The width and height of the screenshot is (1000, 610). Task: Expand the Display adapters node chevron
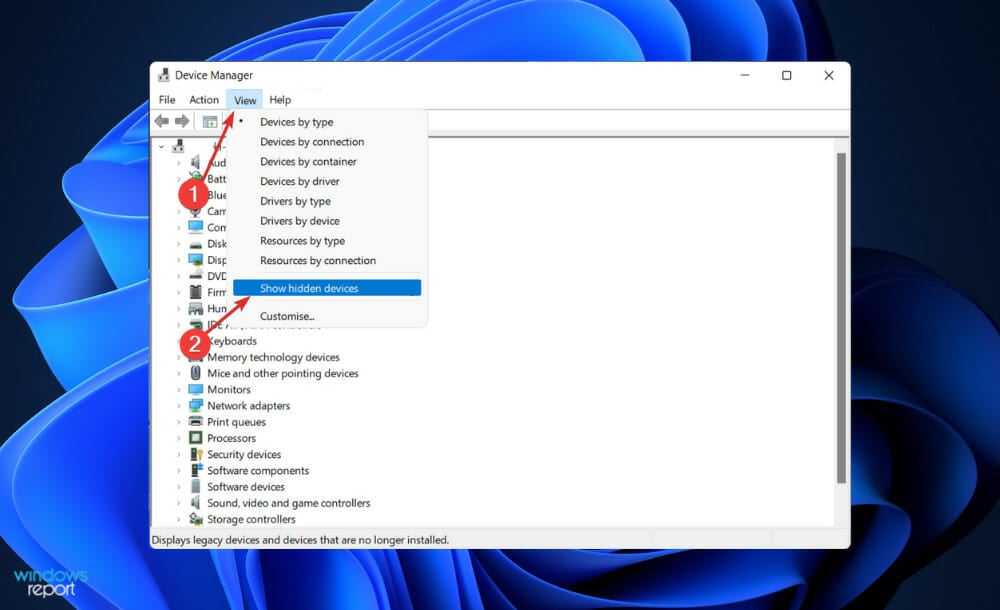(x=179, y=260)
